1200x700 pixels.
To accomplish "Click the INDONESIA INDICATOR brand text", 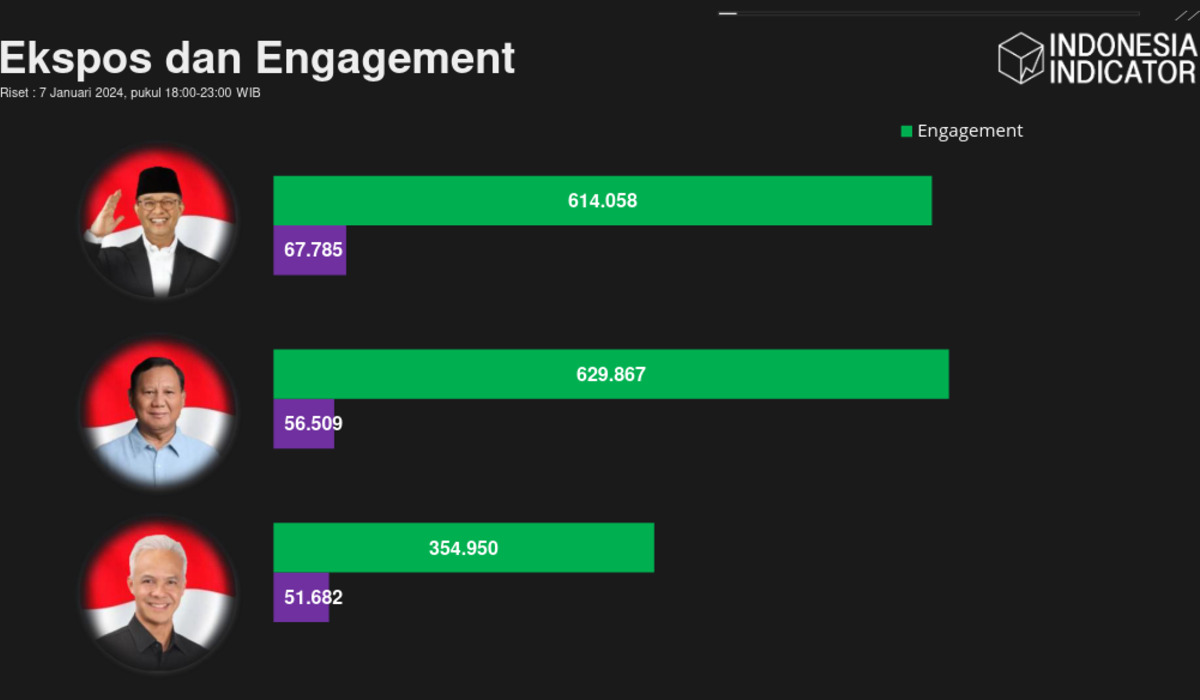I will pyautogui.click(x=1122, y=59).
